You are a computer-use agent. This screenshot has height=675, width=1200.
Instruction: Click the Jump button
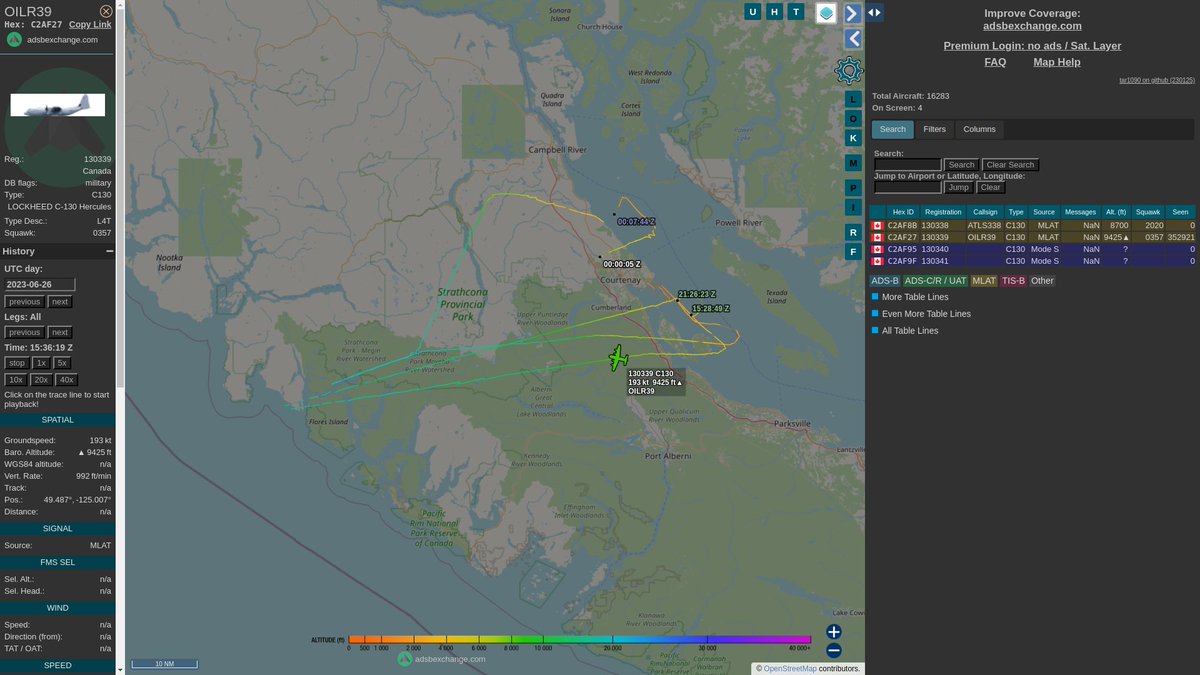pyautogui.click(x=959, y=187)
